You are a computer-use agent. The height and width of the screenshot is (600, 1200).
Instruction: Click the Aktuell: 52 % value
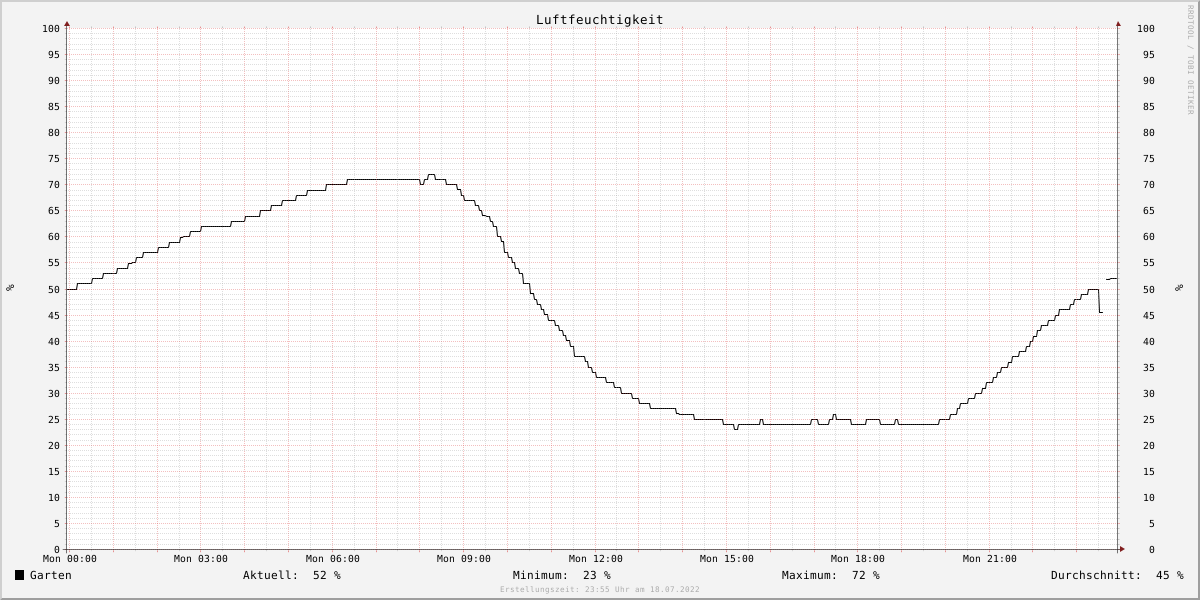click(292, 575)
